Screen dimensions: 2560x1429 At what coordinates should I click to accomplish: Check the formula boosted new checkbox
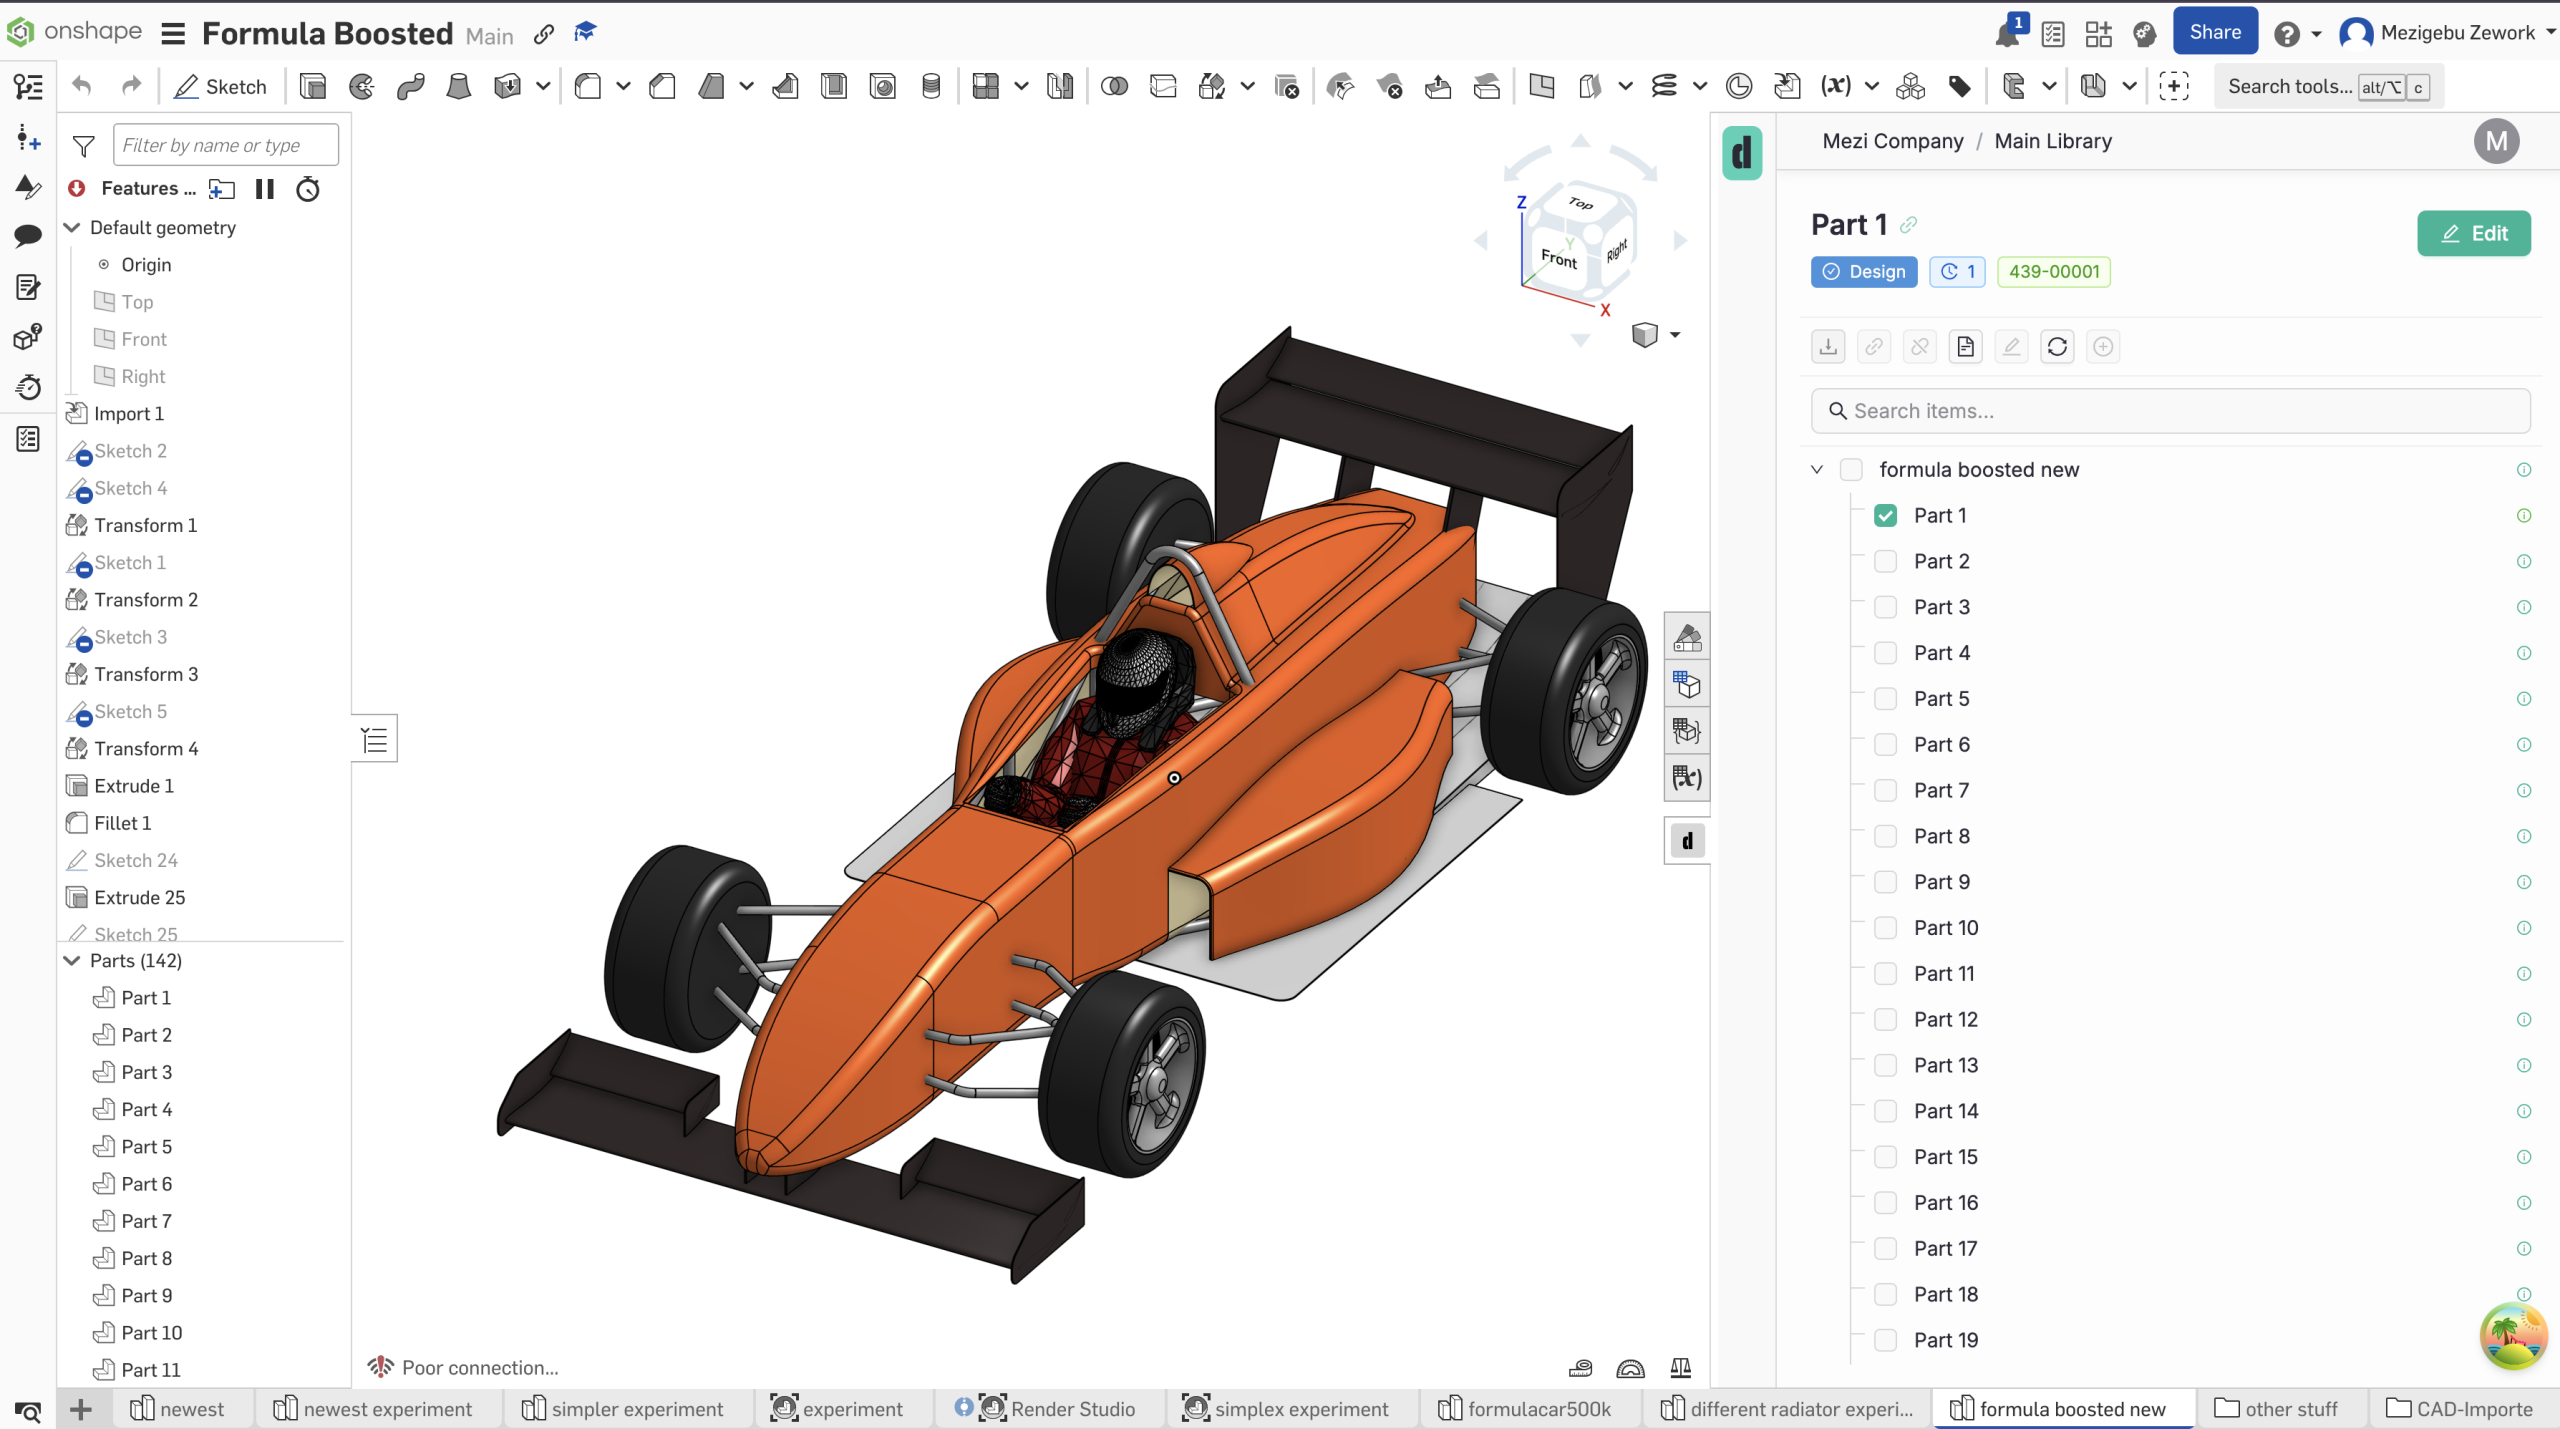(x=1851, y=469)
